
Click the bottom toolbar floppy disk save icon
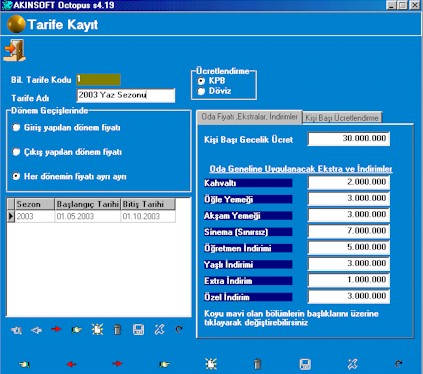coord(305,364)
